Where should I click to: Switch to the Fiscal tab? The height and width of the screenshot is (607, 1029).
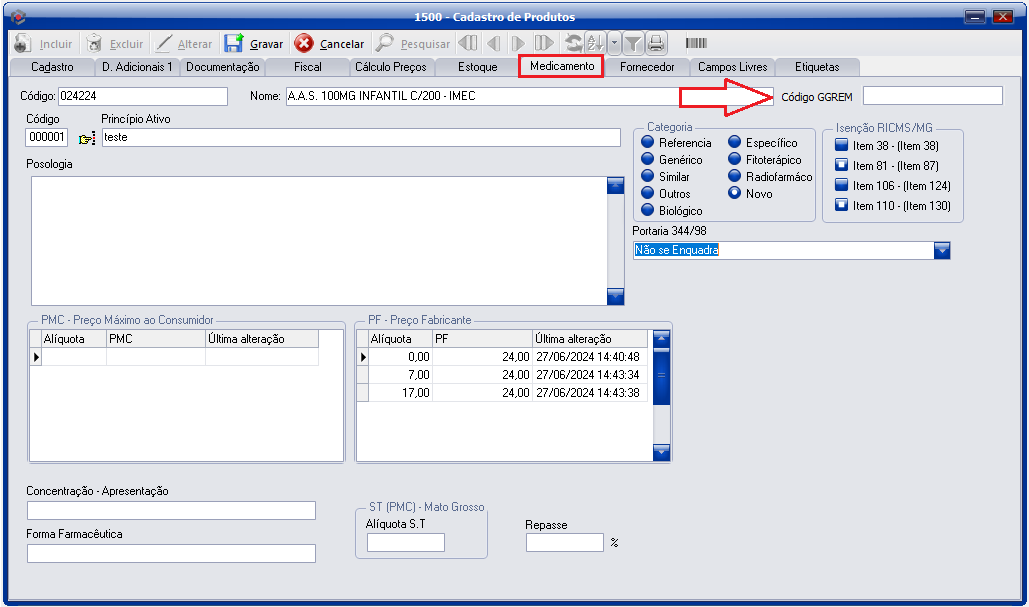coord(307,67)
